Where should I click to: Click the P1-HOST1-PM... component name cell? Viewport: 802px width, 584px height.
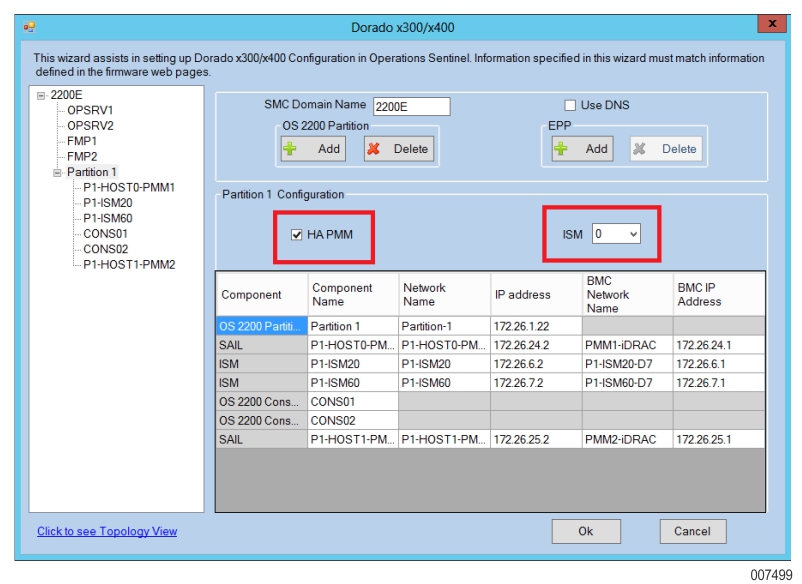tap(353, 440)
